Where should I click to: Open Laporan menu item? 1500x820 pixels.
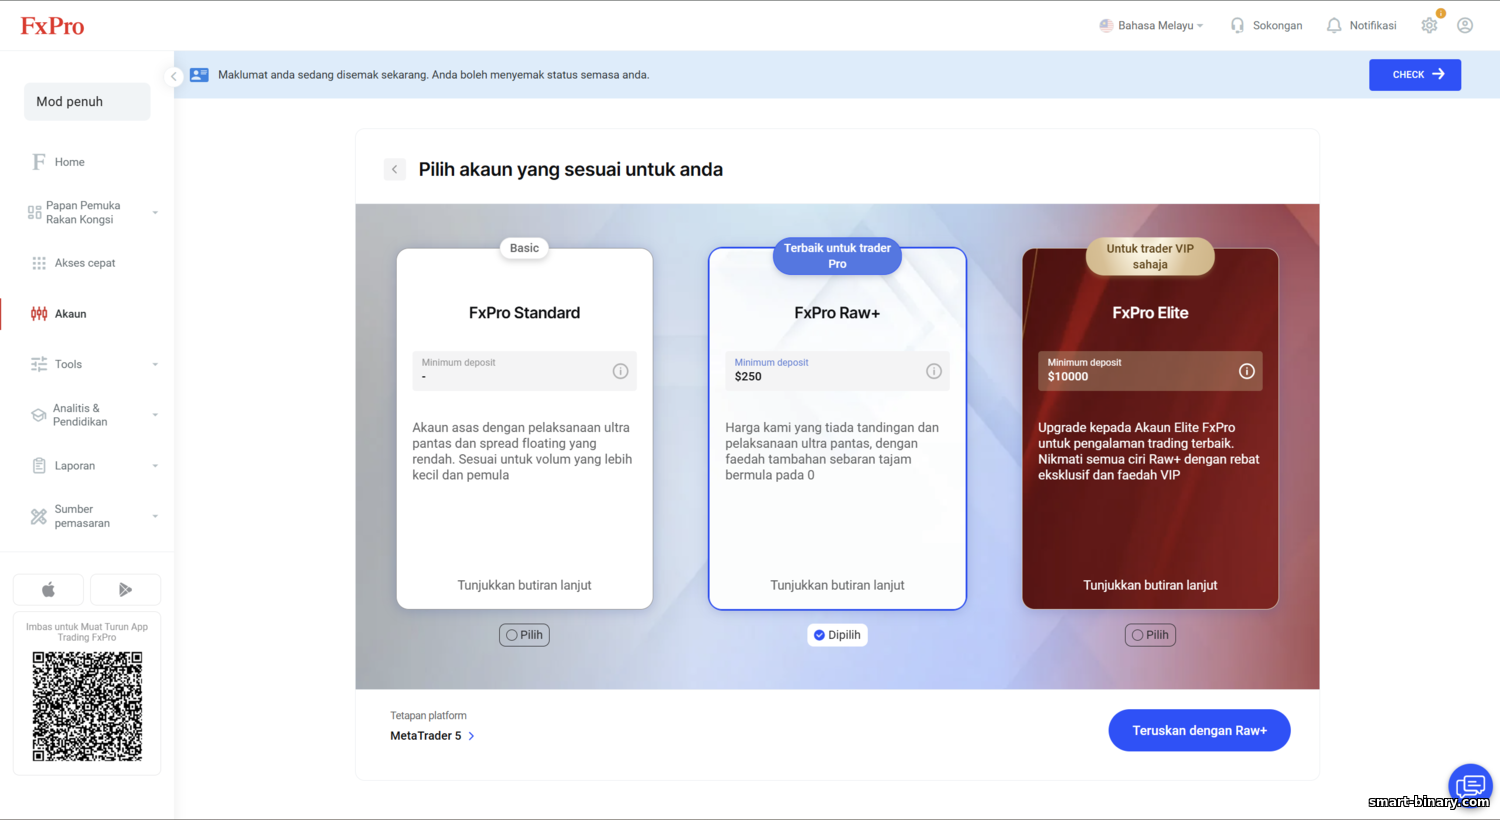[75, 466]
